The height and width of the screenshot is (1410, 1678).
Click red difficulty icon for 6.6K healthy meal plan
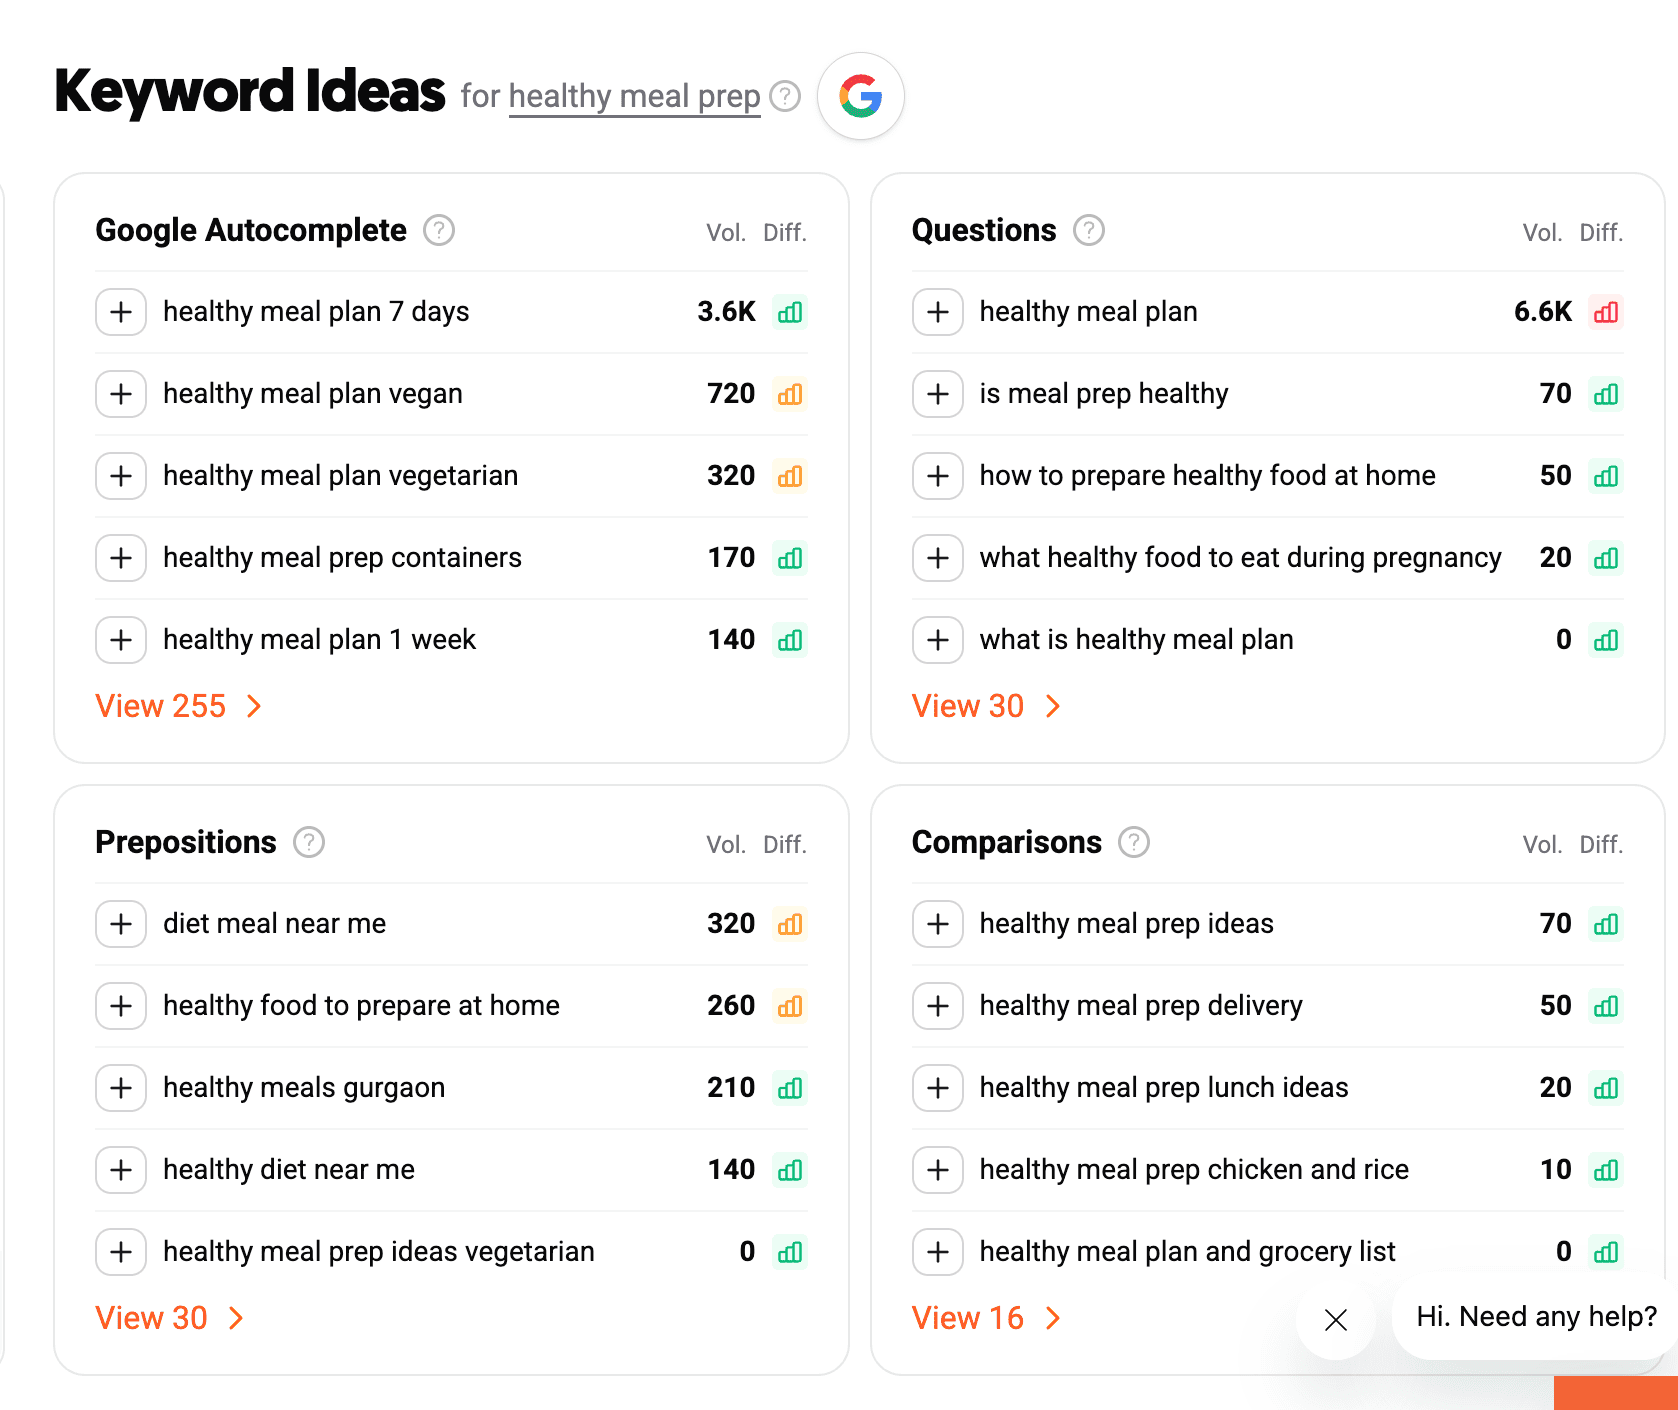pos(1606,312)
